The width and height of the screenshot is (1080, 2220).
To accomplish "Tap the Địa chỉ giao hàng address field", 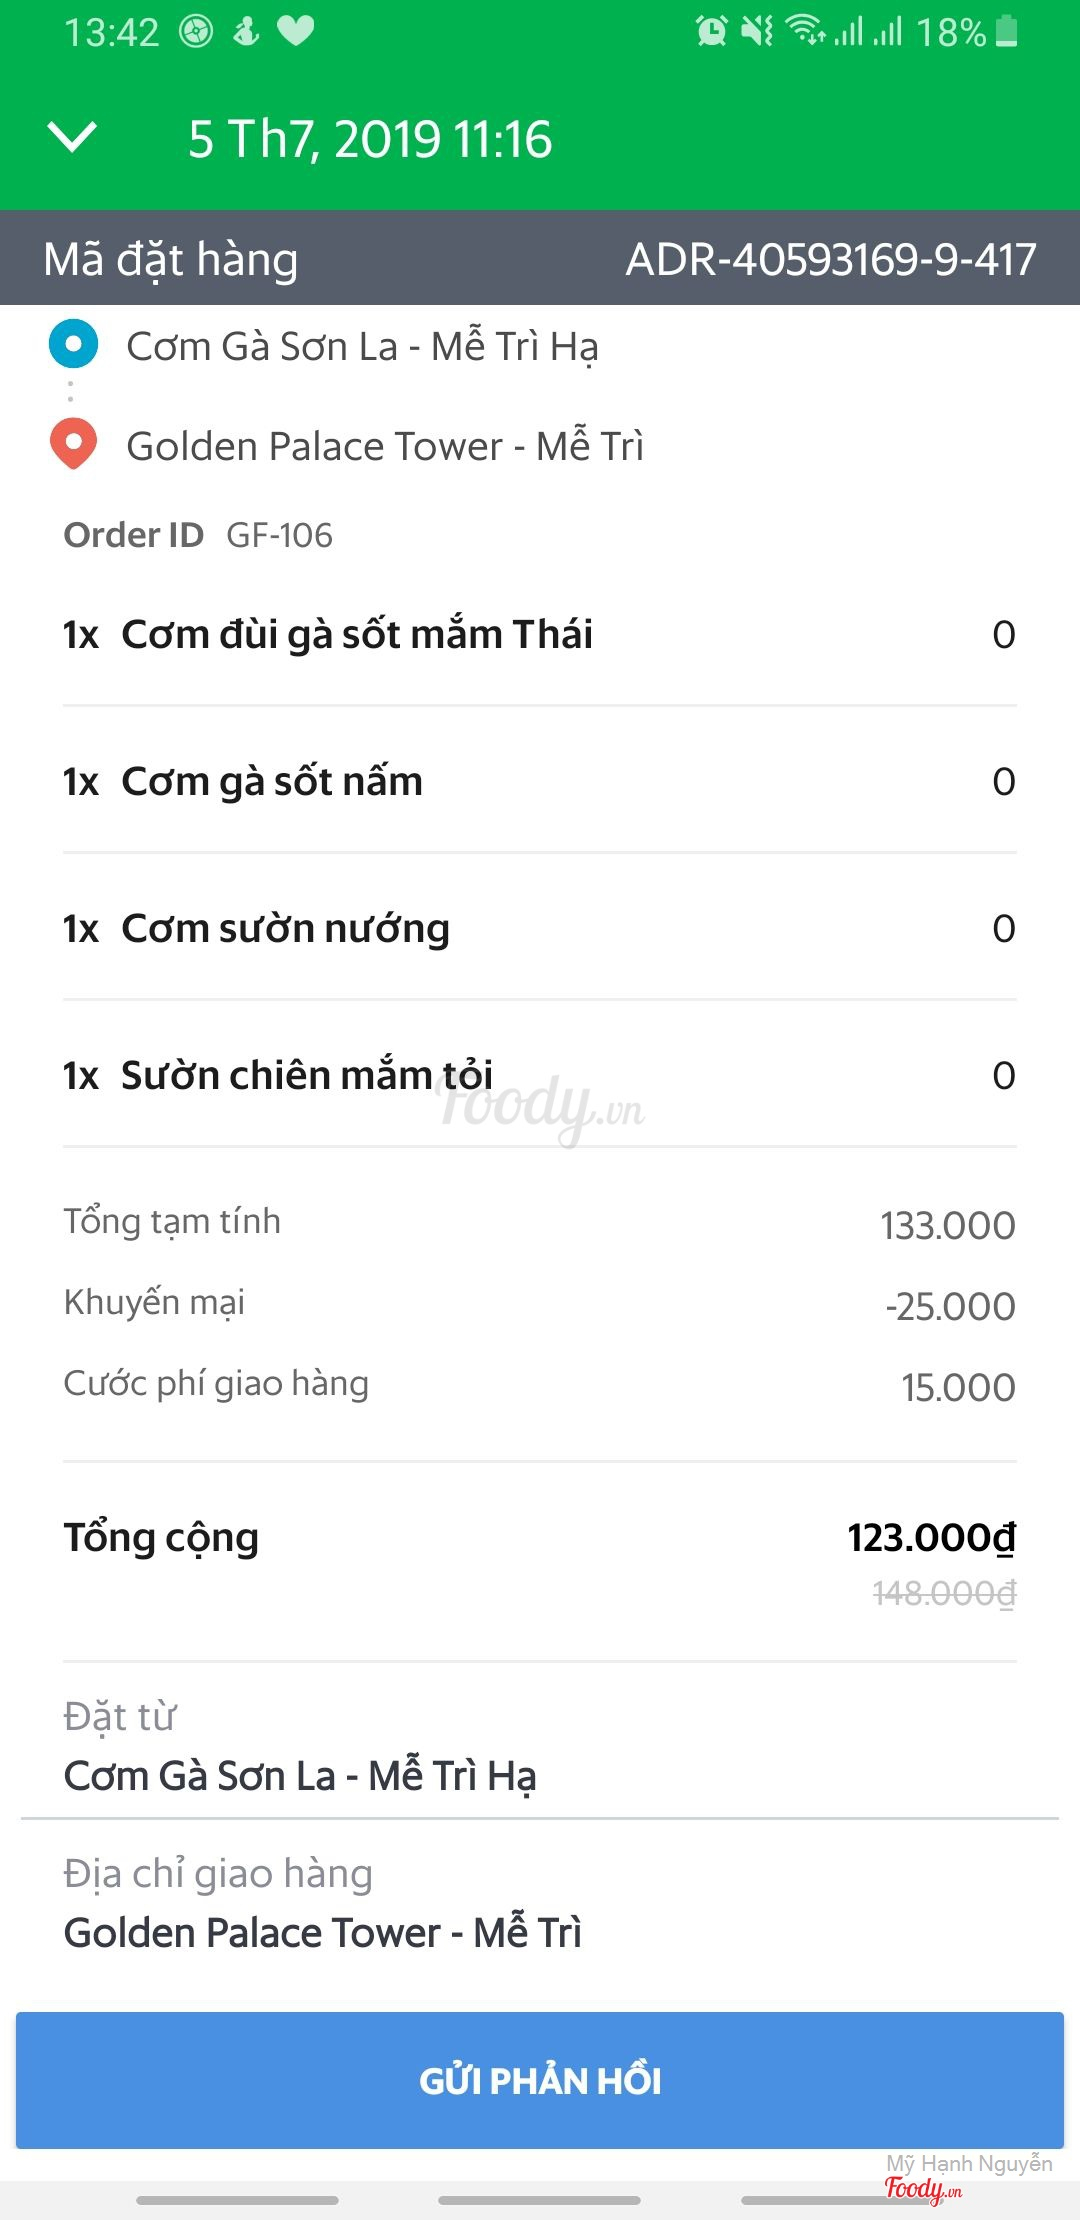I will (322, 1933).
